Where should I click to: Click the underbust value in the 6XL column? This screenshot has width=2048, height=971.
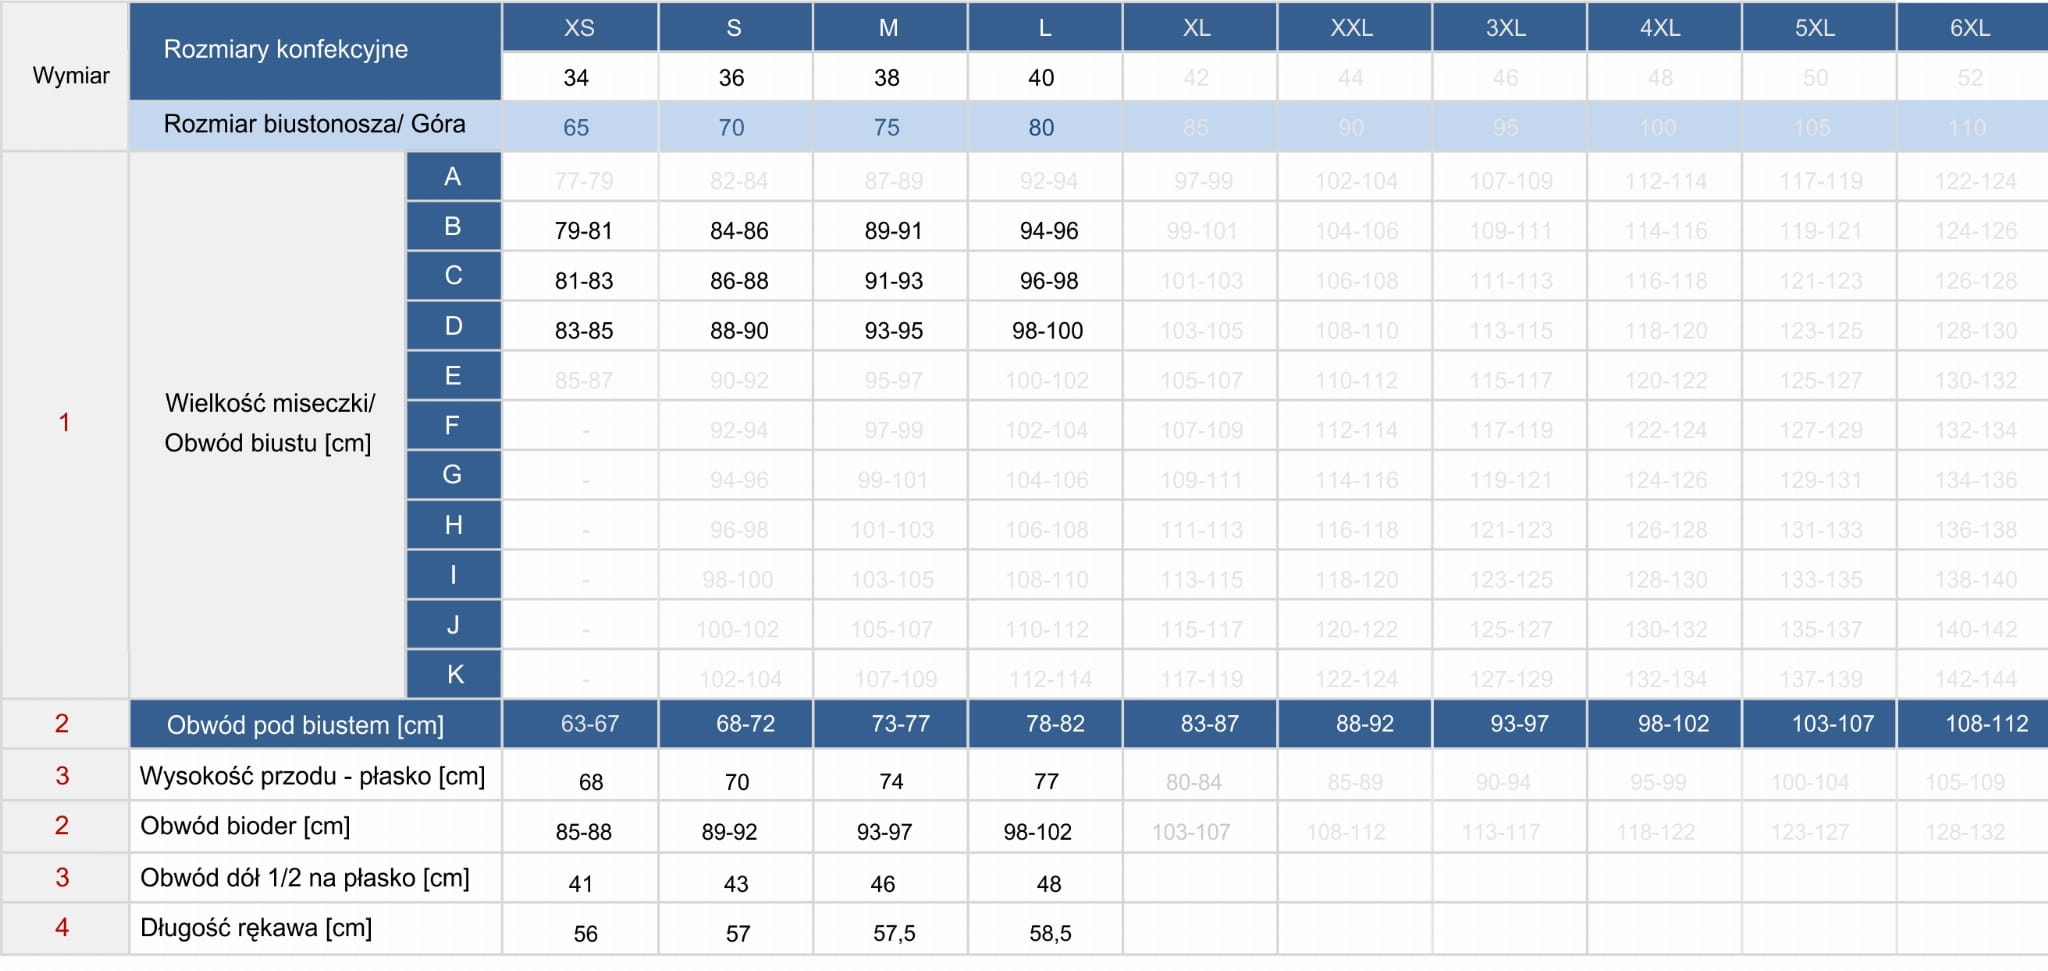1986,724
